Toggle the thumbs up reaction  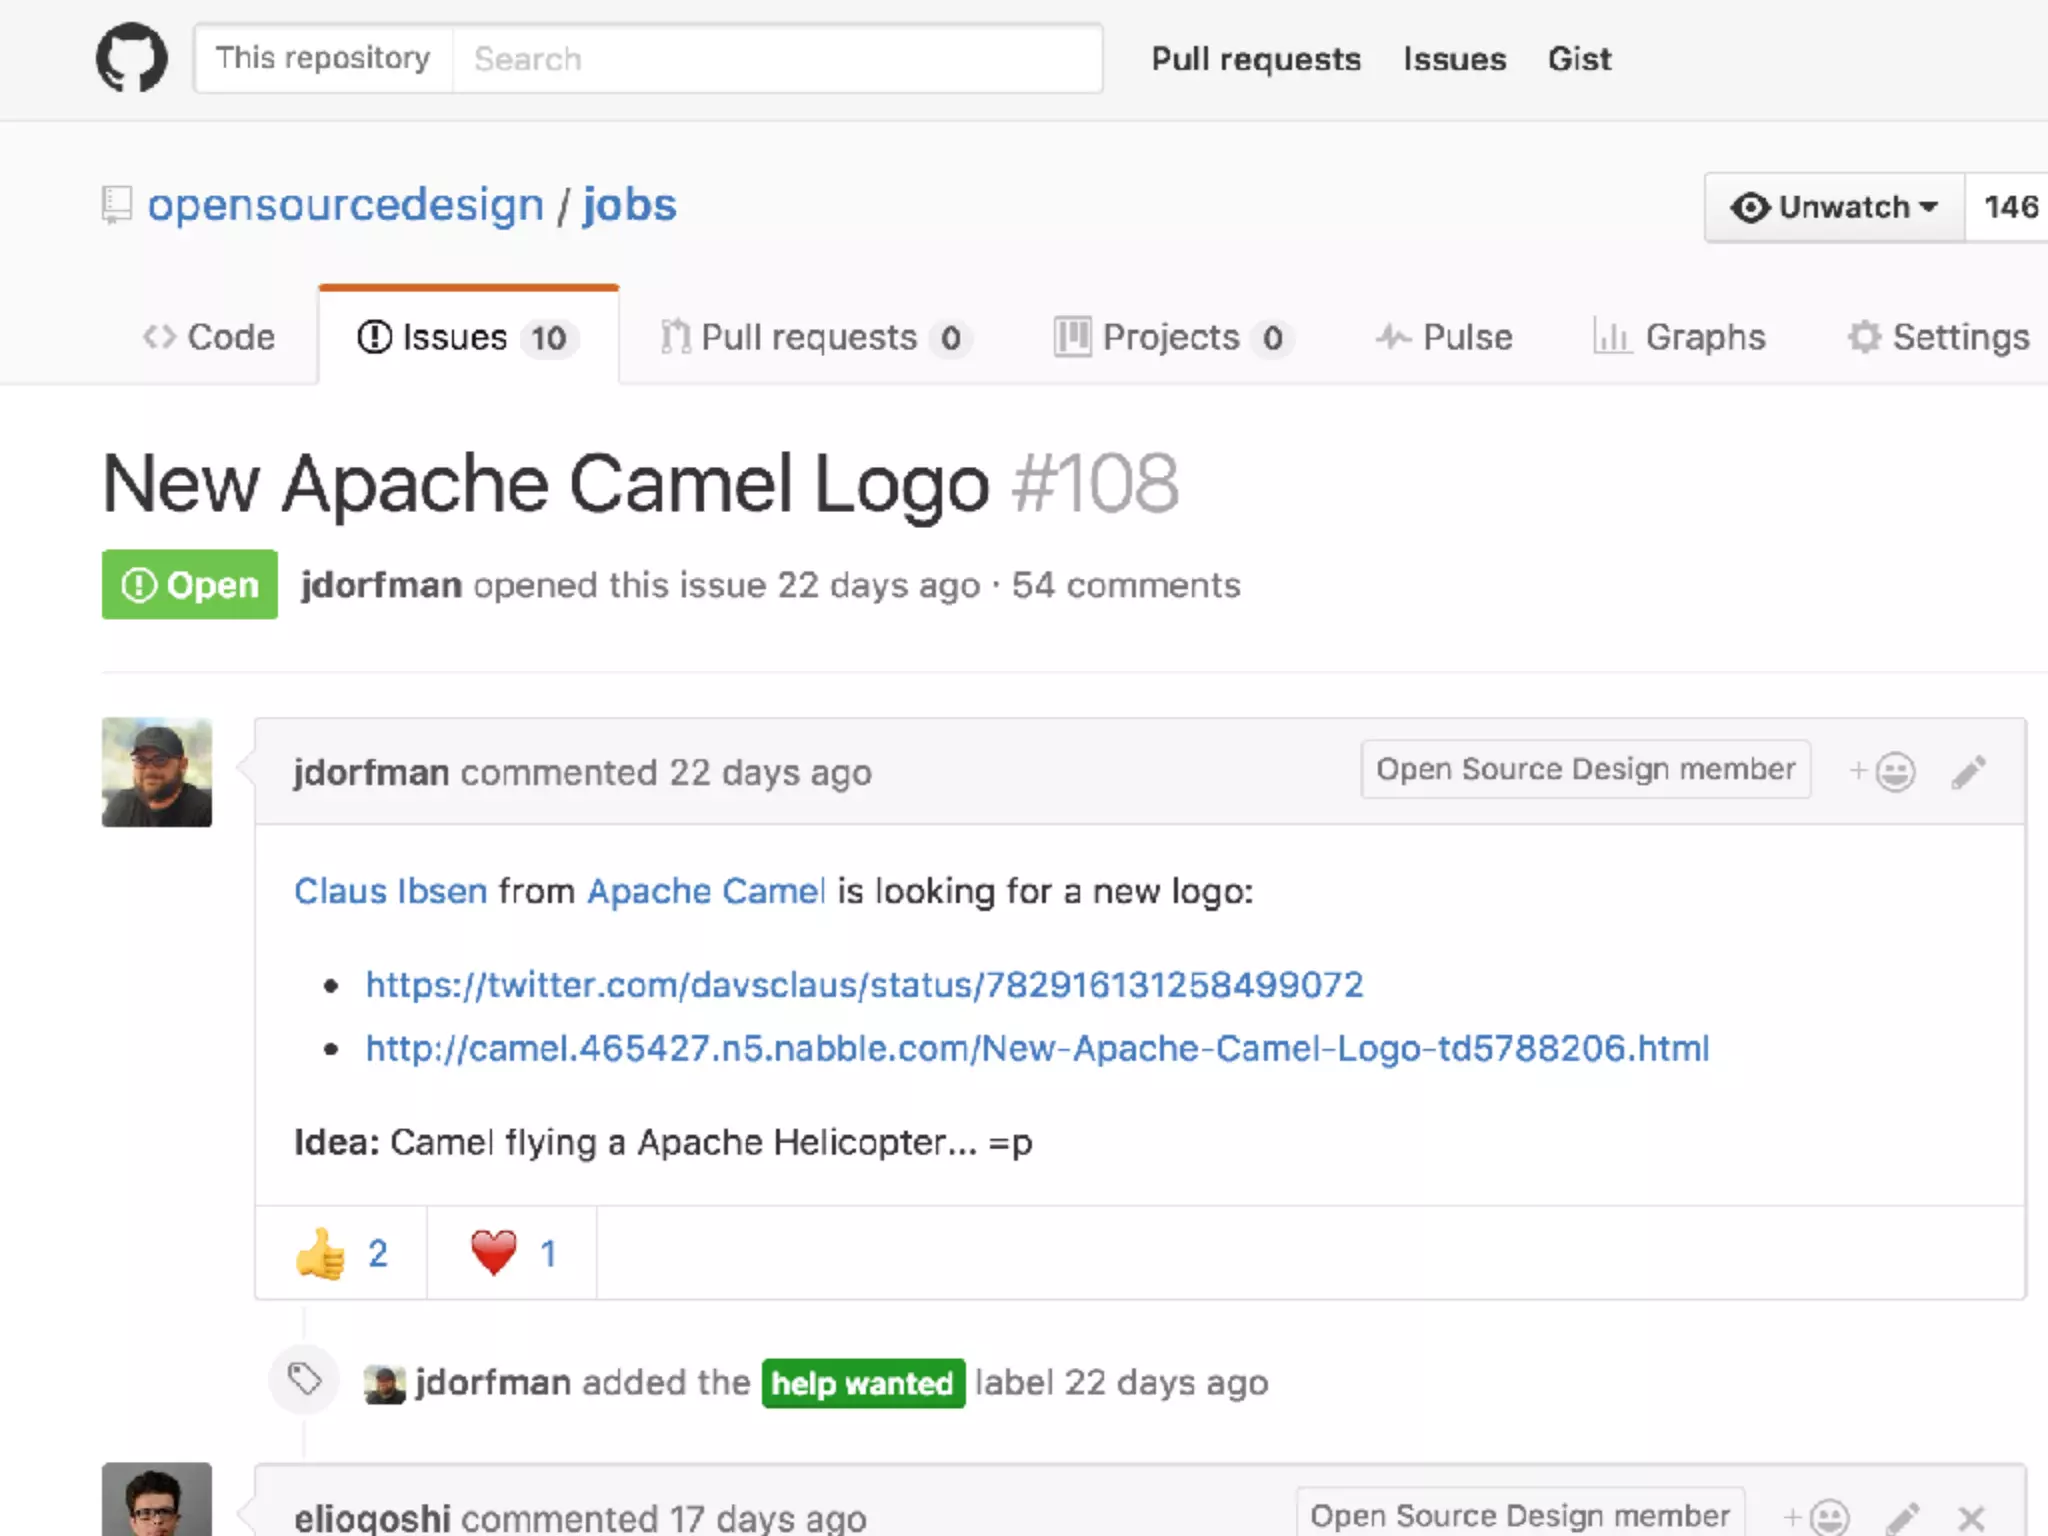coord(341,1253)
